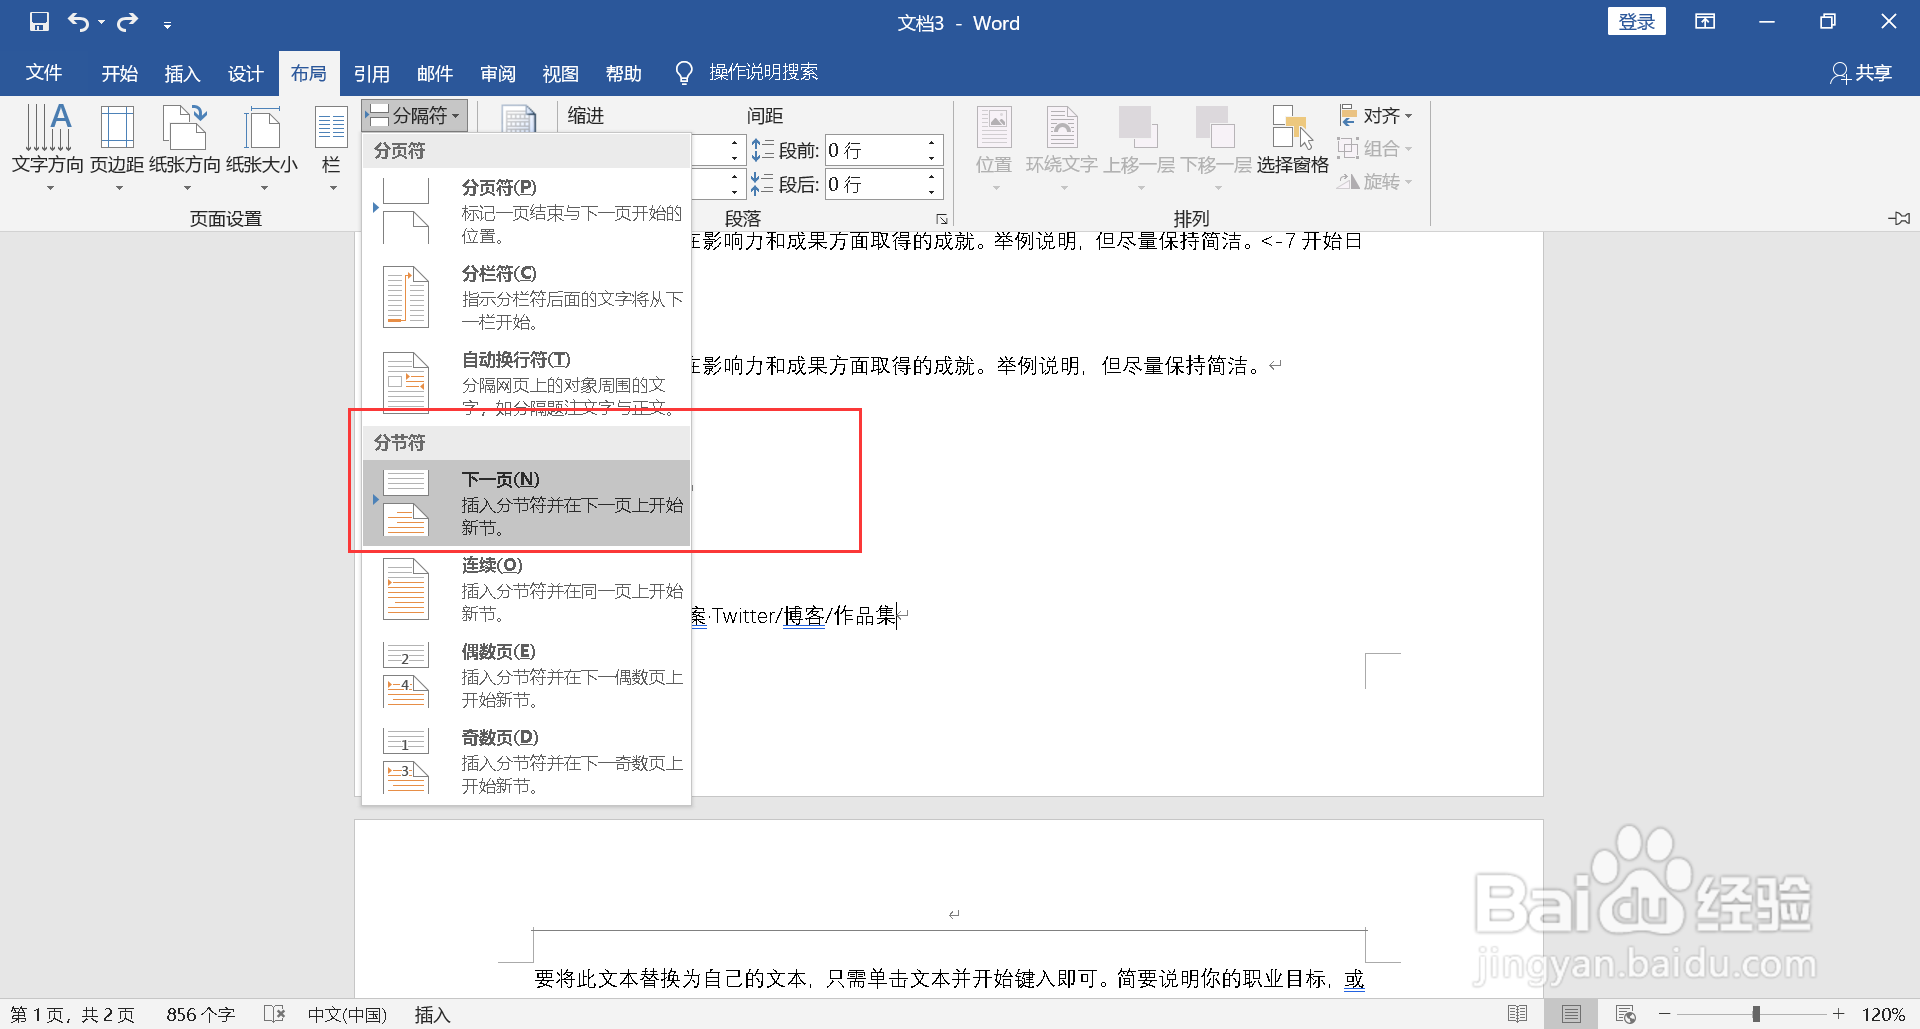Image resolution: width=1920 pixels, height=1029 pixels.
Task: Switch to 阅读视图 in the status bar
Action: point(1517,1013)
